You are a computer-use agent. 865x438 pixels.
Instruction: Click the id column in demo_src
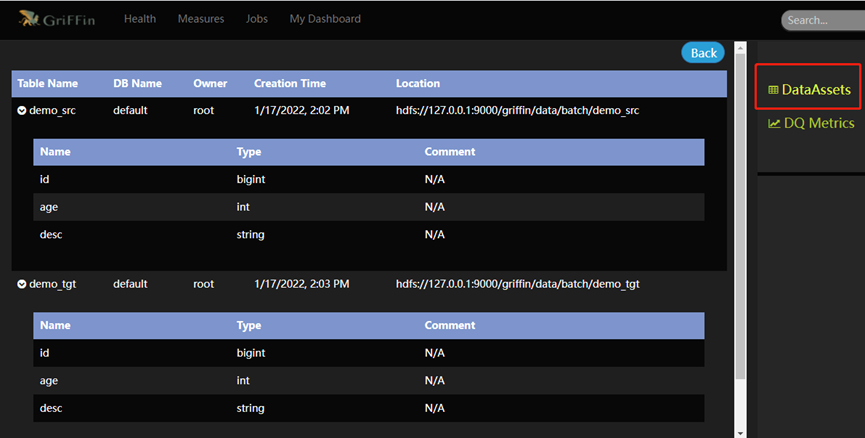[x=44, y=179]
